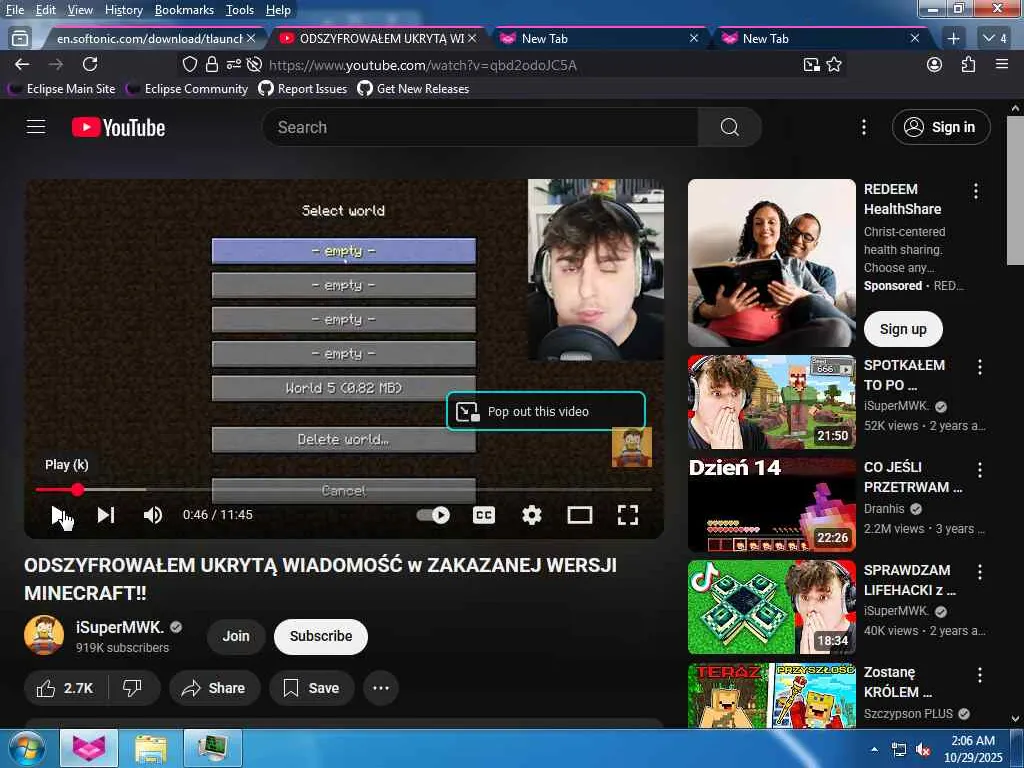Image resolution: width=1024 pixels, height=768 pixels.
Task: Reload the current page
Action: point(90,64)
